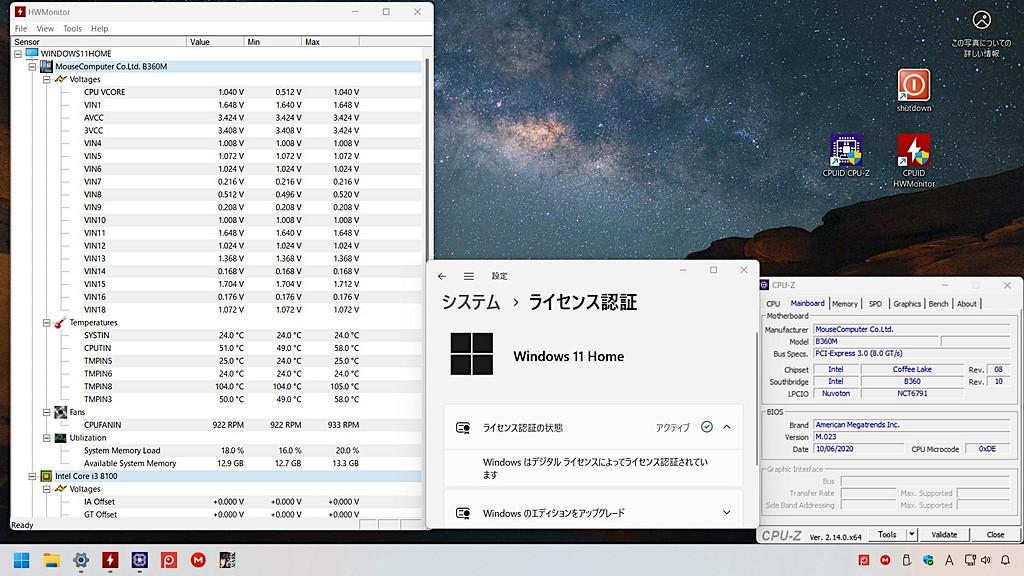
Task: Click the Validate button in CPU-Z
Action: [944, 534]
